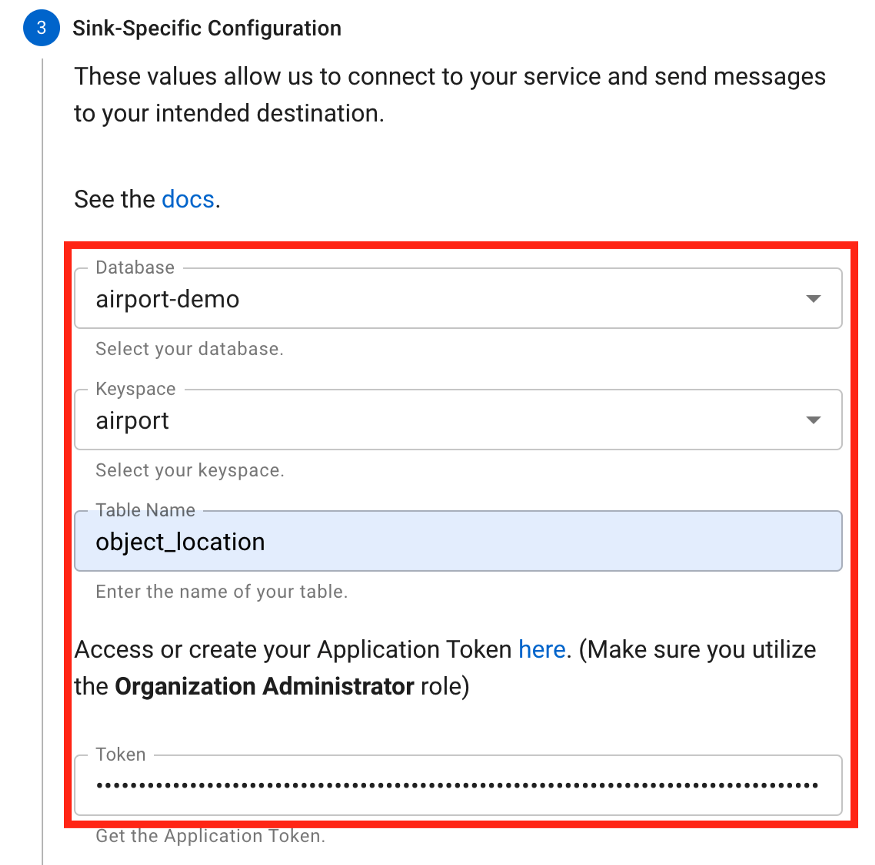Click the Table Name floating label
The image size is (875, 865).
click(145, 510)
